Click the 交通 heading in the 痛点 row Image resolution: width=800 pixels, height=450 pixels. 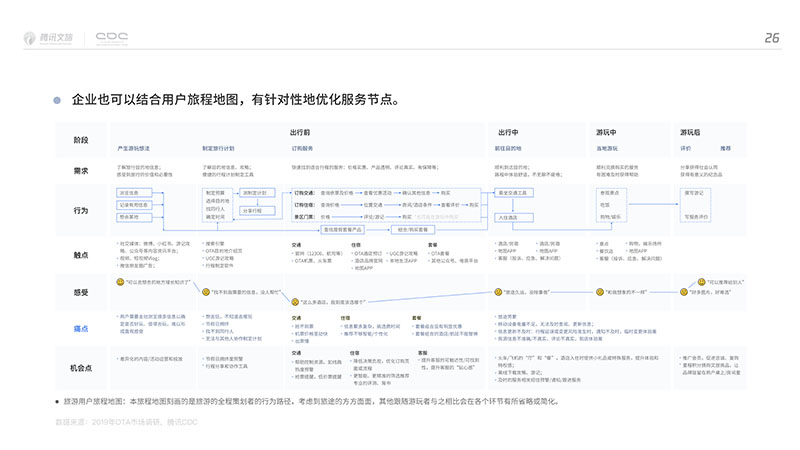[x=296, y=318]
